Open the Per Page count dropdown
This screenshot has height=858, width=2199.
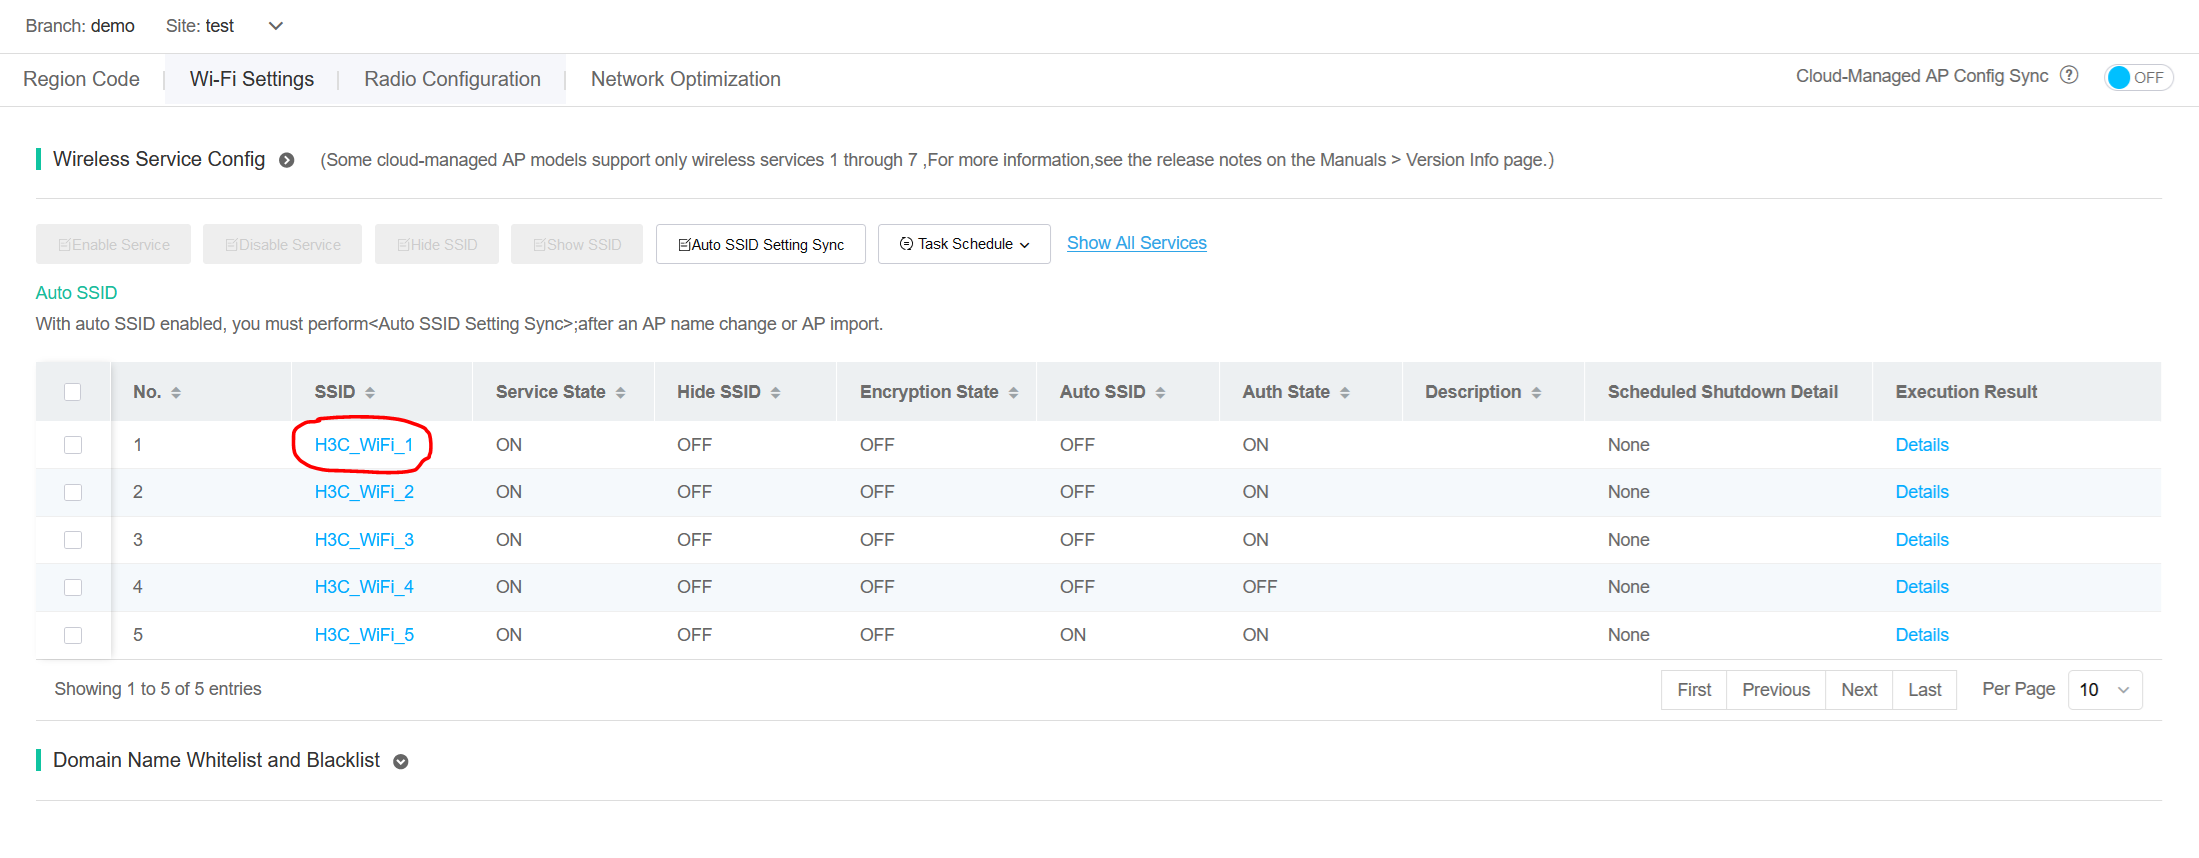pos(2105,690)
